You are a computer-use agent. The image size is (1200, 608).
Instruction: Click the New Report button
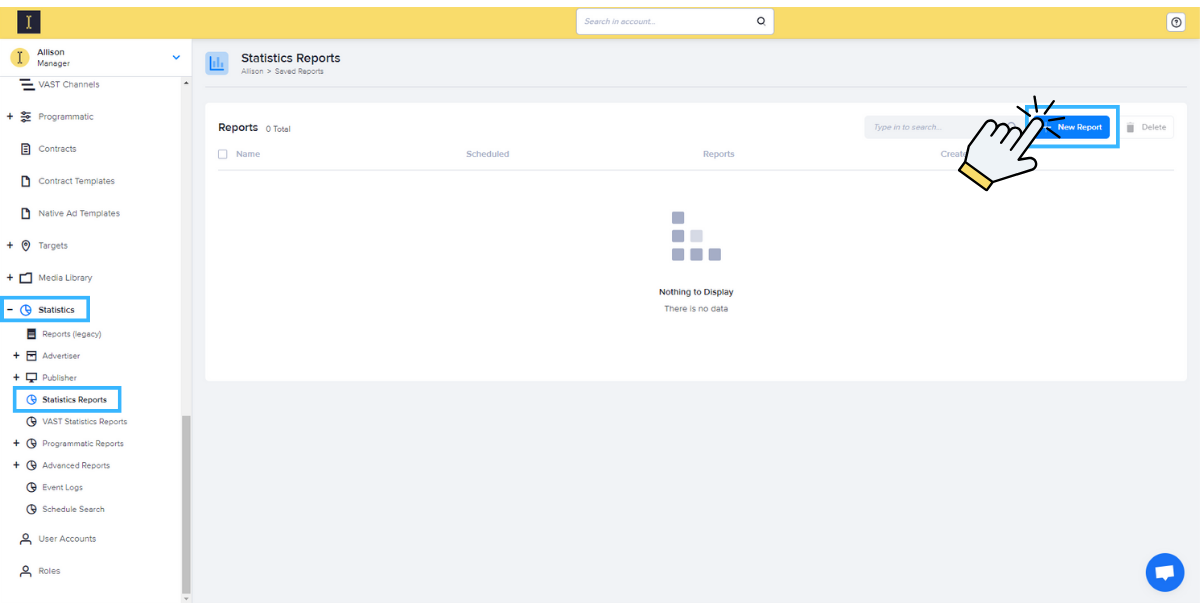pyautogui.click(x=1078, y=127)
